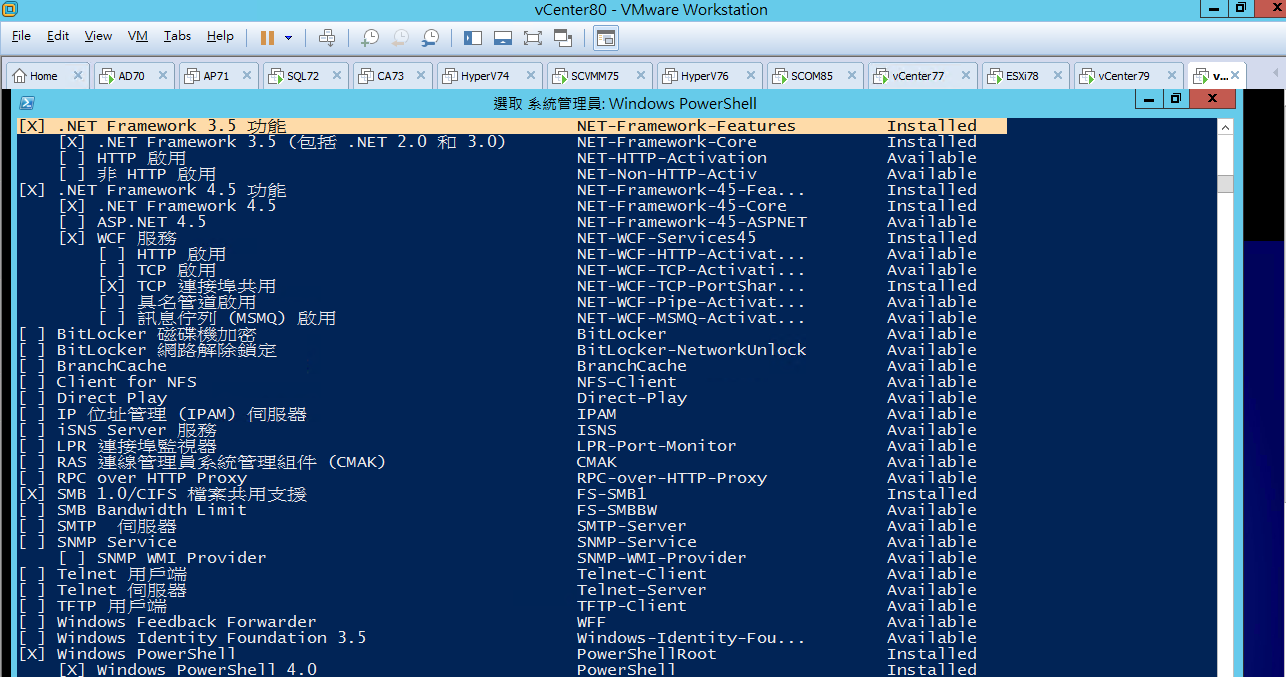
Task: Click the NET-WCF-Services45 name
Action: click(667, 238)
